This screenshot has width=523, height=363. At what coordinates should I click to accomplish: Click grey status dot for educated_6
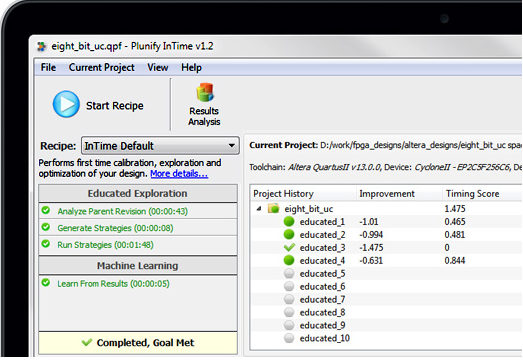point(289,286)
